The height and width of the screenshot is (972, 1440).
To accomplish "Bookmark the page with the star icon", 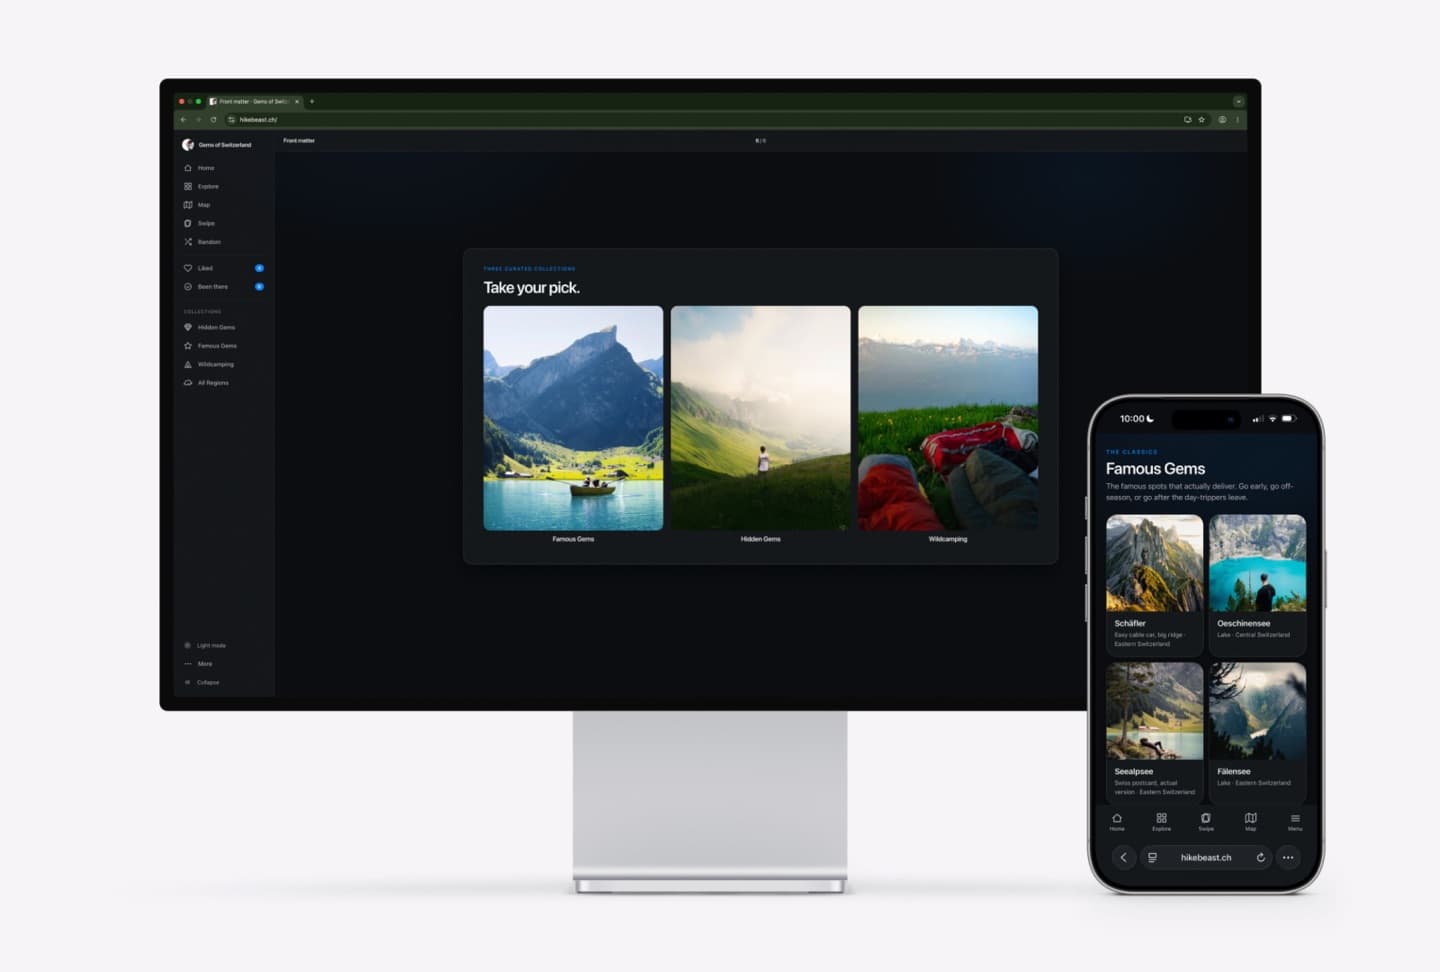I will pyautogui.click(x=1202, y=120).
